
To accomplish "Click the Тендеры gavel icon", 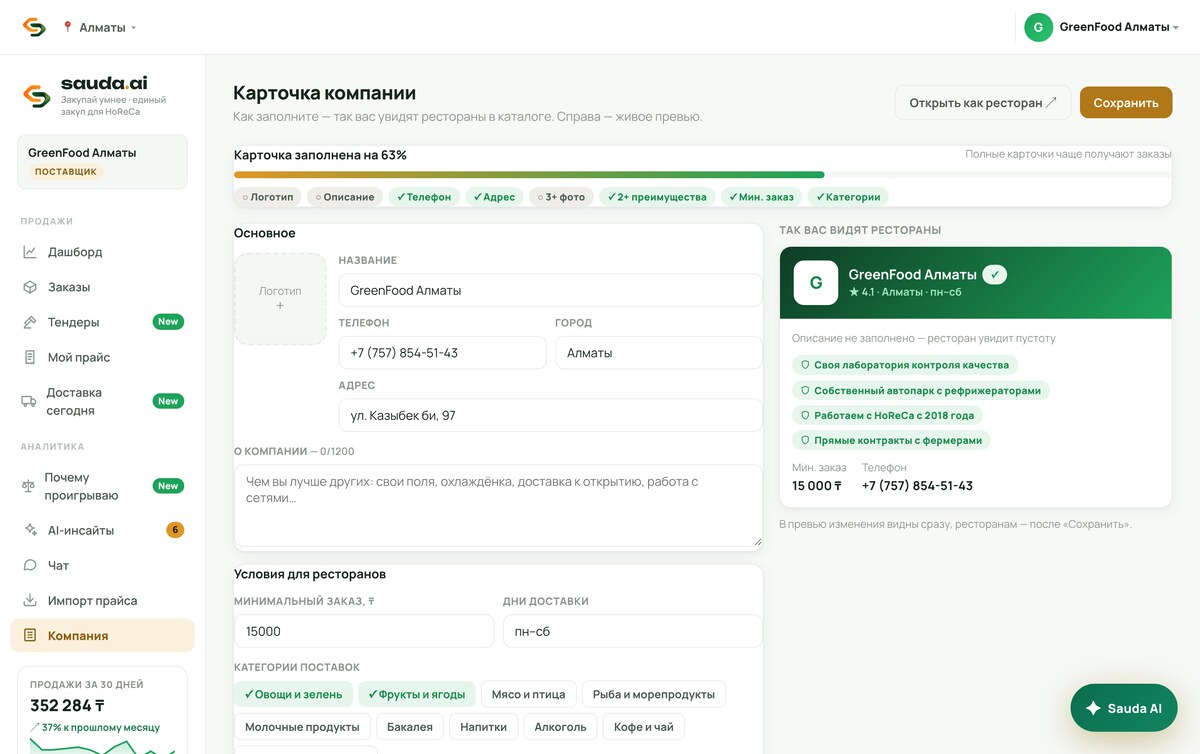I will (x=30, y=322).
